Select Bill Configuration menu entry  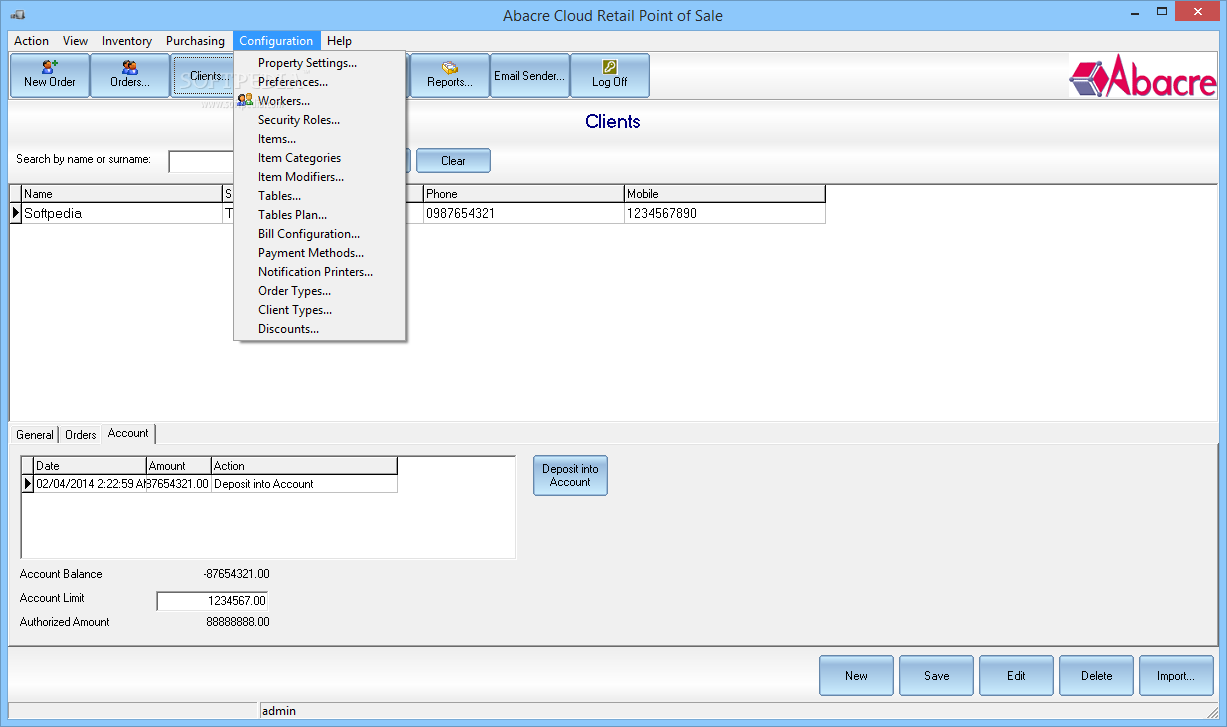(x=320, y=234)
